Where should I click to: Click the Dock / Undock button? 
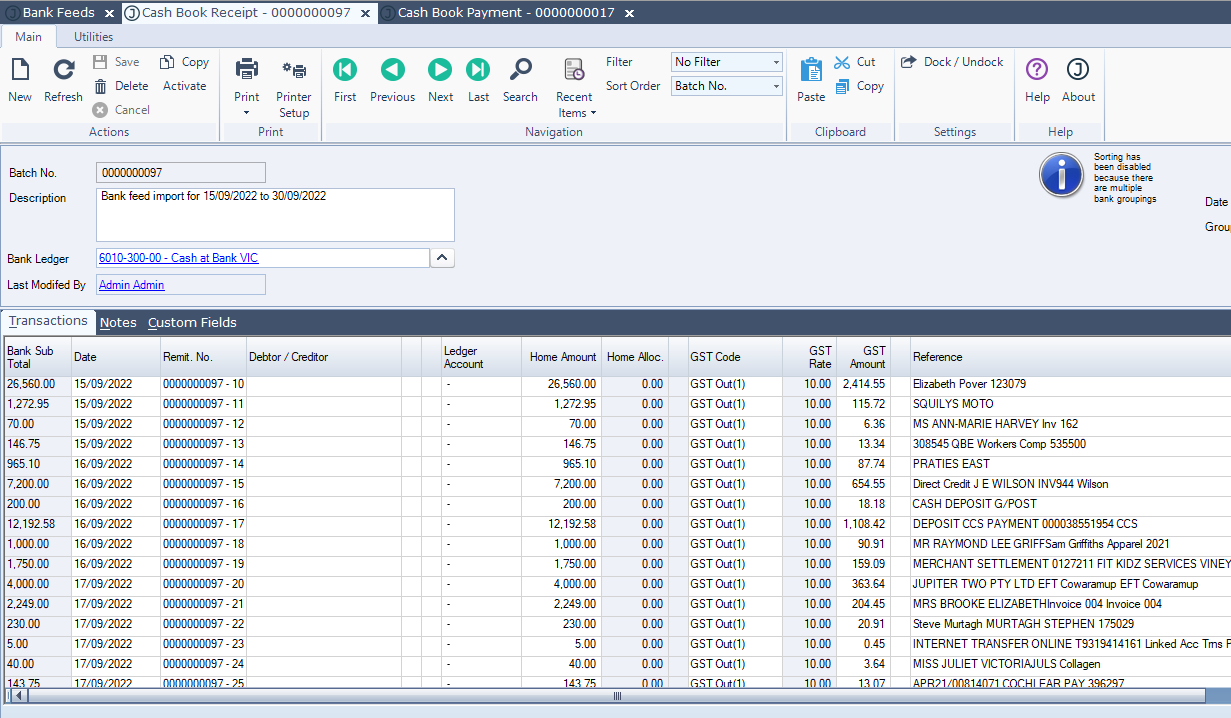point(952,62)
